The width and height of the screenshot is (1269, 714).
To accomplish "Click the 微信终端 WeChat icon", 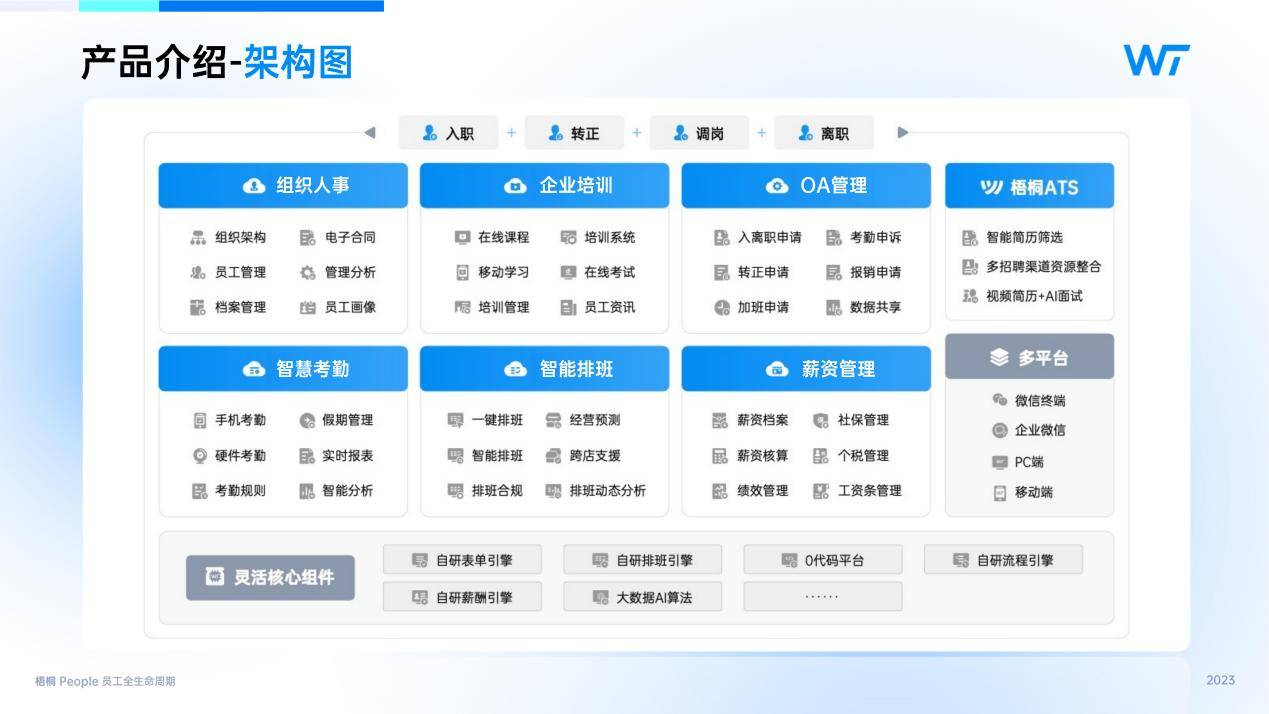I will [x=999, y=400].
